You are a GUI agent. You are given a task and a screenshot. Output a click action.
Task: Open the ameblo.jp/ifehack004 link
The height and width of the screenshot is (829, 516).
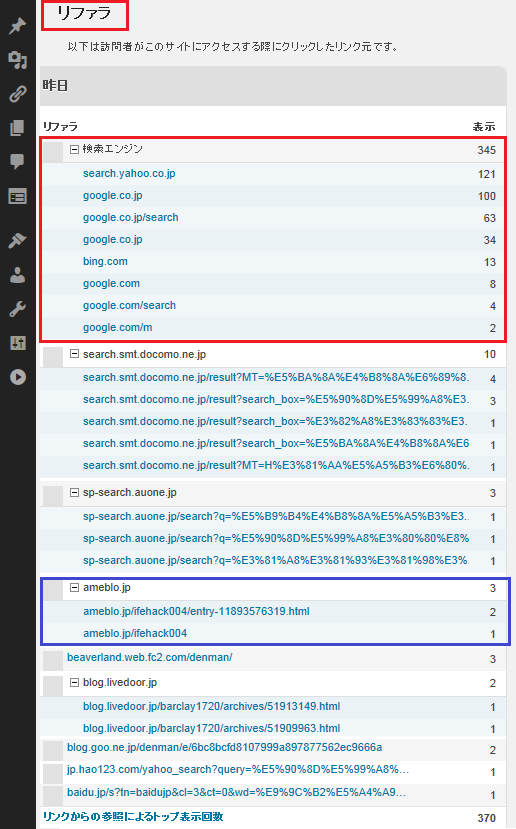coord(135,633)
